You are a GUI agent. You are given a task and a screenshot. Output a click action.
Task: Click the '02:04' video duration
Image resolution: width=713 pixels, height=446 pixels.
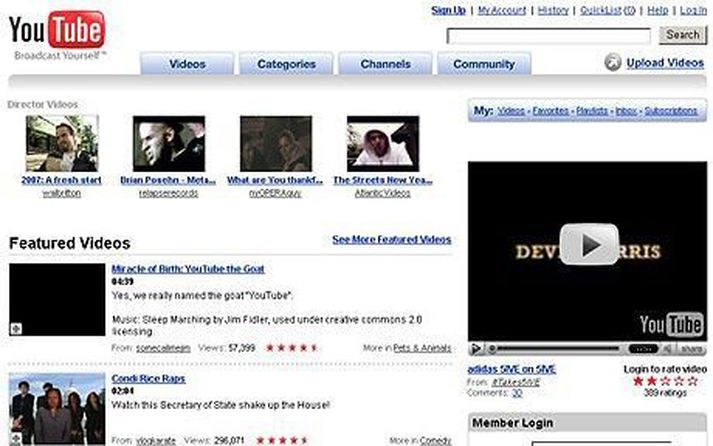coord(122,391)
